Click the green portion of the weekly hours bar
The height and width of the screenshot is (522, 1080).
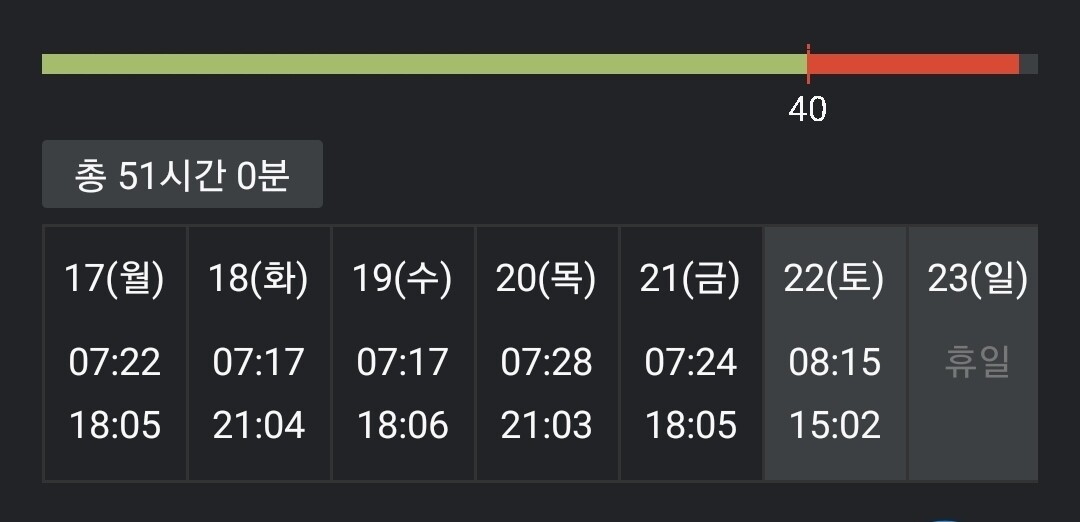pos(424,64)
